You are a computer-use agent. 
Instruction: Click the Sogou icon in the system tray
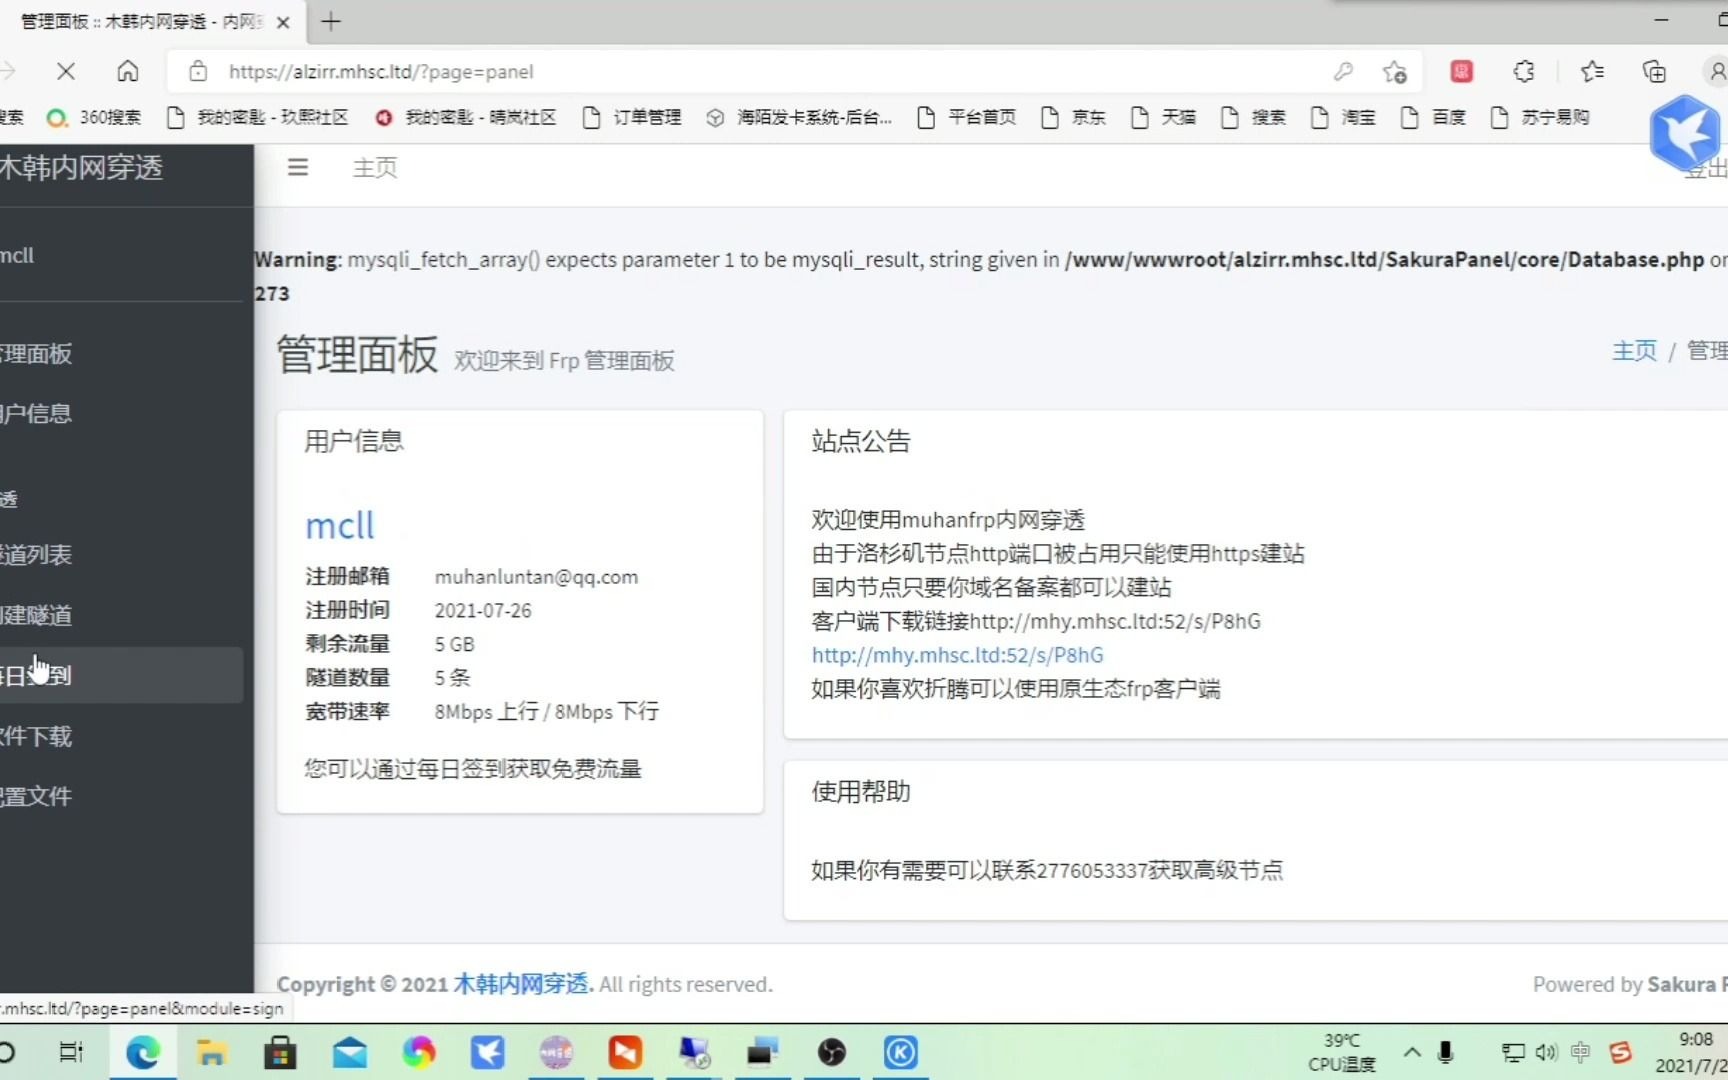(1620, 1052)
